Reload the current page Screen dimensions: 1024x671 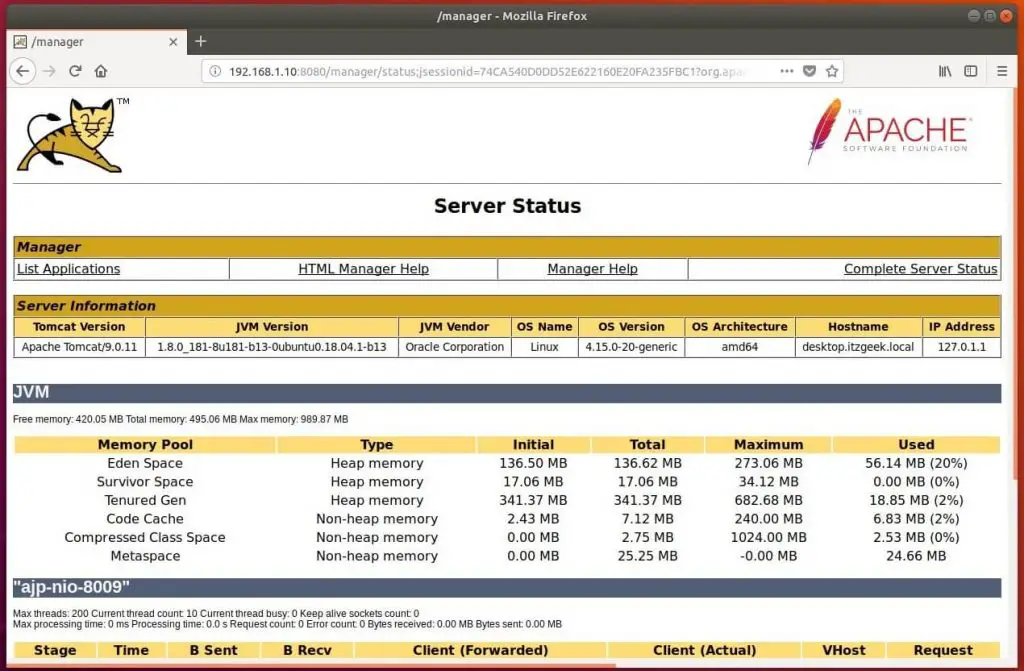pyautogui.click(x=75, y=71)
